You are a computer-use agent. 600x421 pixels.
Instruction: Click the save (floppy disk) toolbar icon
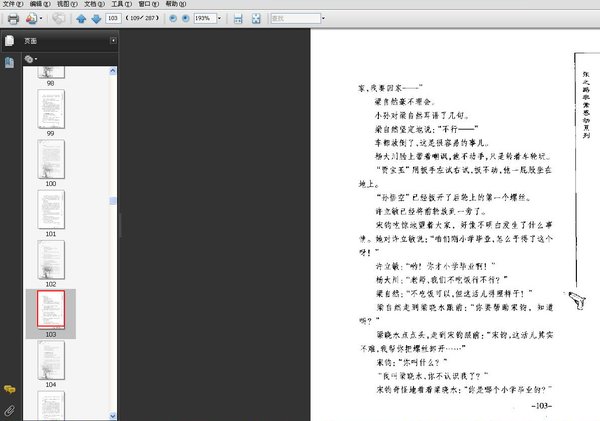[x=238, y=18]
